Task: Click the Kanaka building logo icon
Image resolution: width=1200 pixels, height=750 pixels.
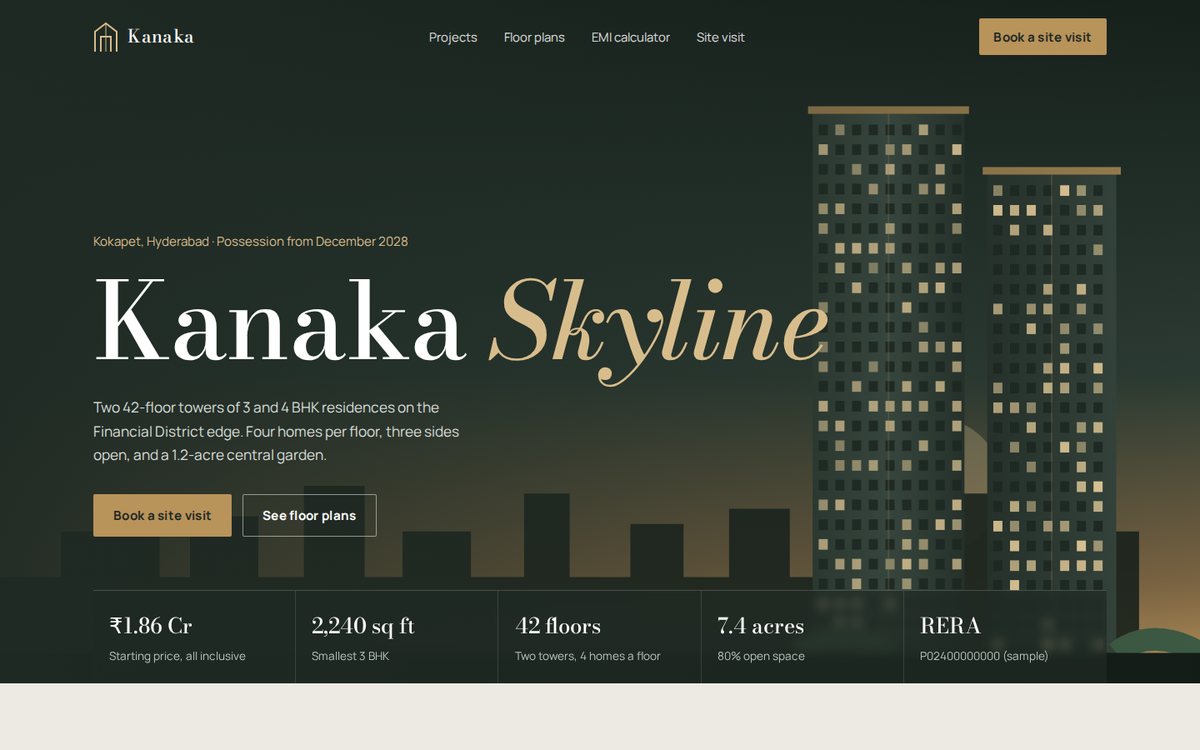Action: (x=106, y=37)
